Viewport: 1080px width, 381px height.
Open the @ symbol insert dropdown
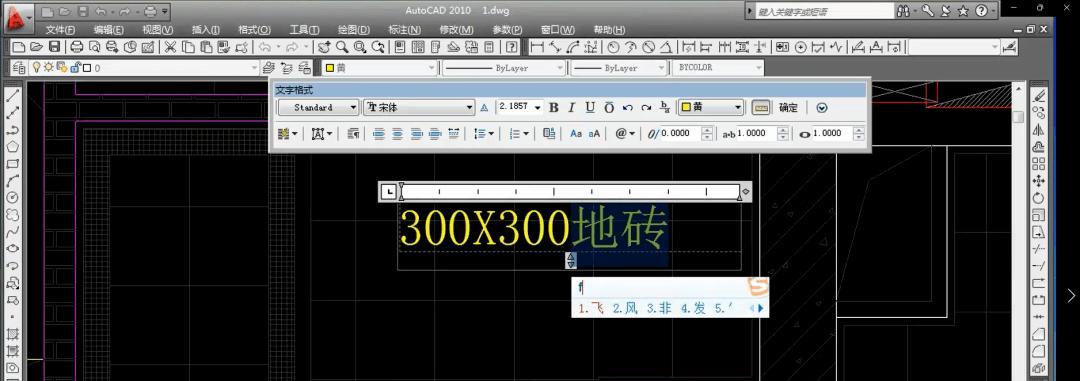point(625,134)
